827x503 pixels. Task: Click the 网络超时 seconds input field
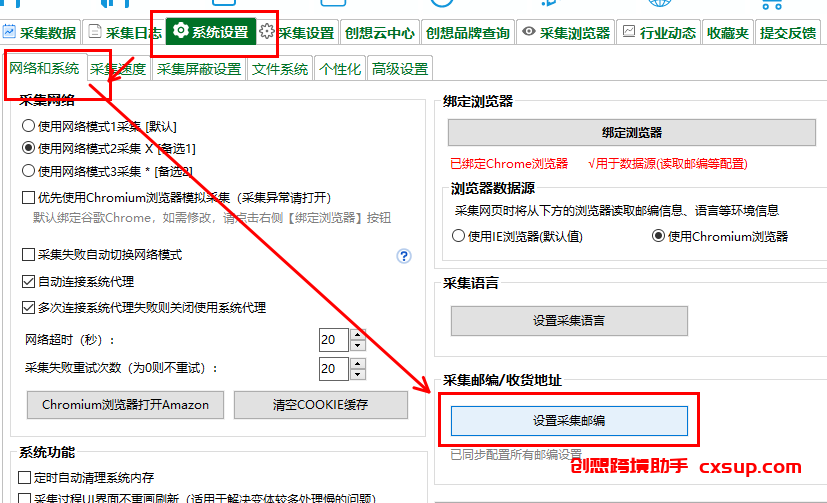point(334,340)
